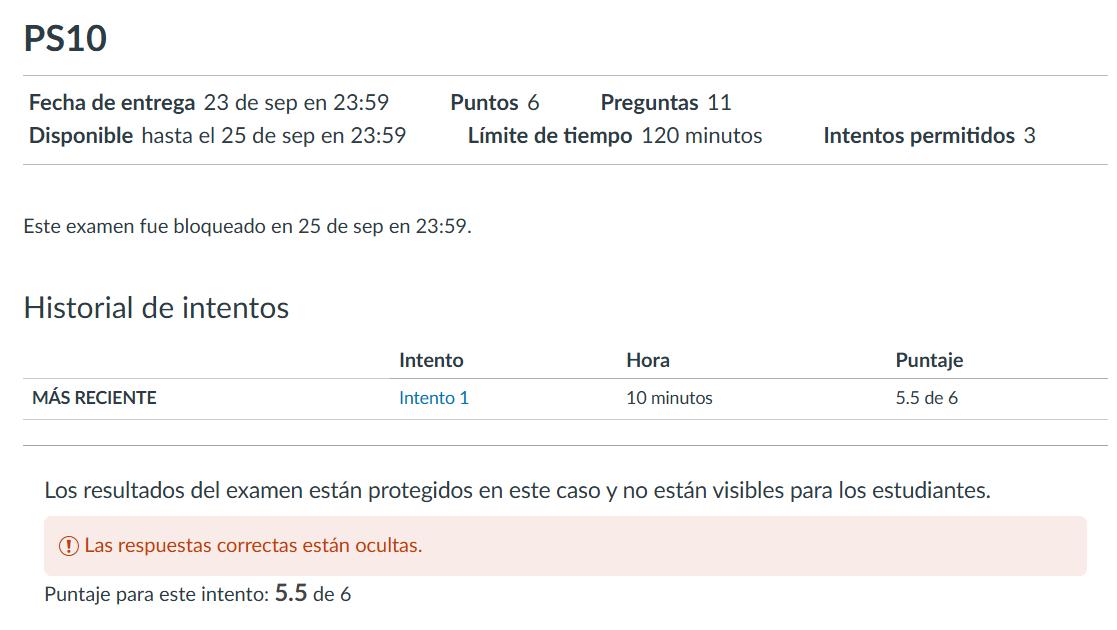This screenshot has height=630, width=1117.
Task: Click the exam locked notice text
Action: pos(247,226)
